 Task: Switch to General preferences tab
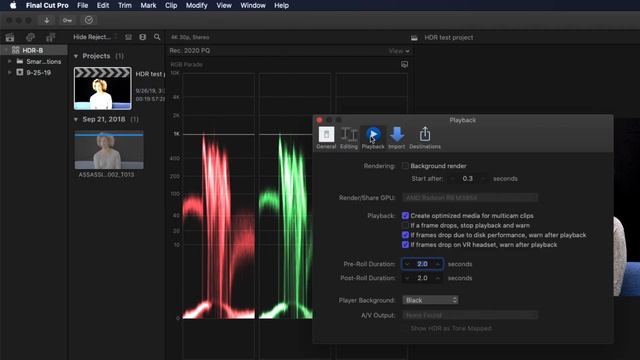326,138
